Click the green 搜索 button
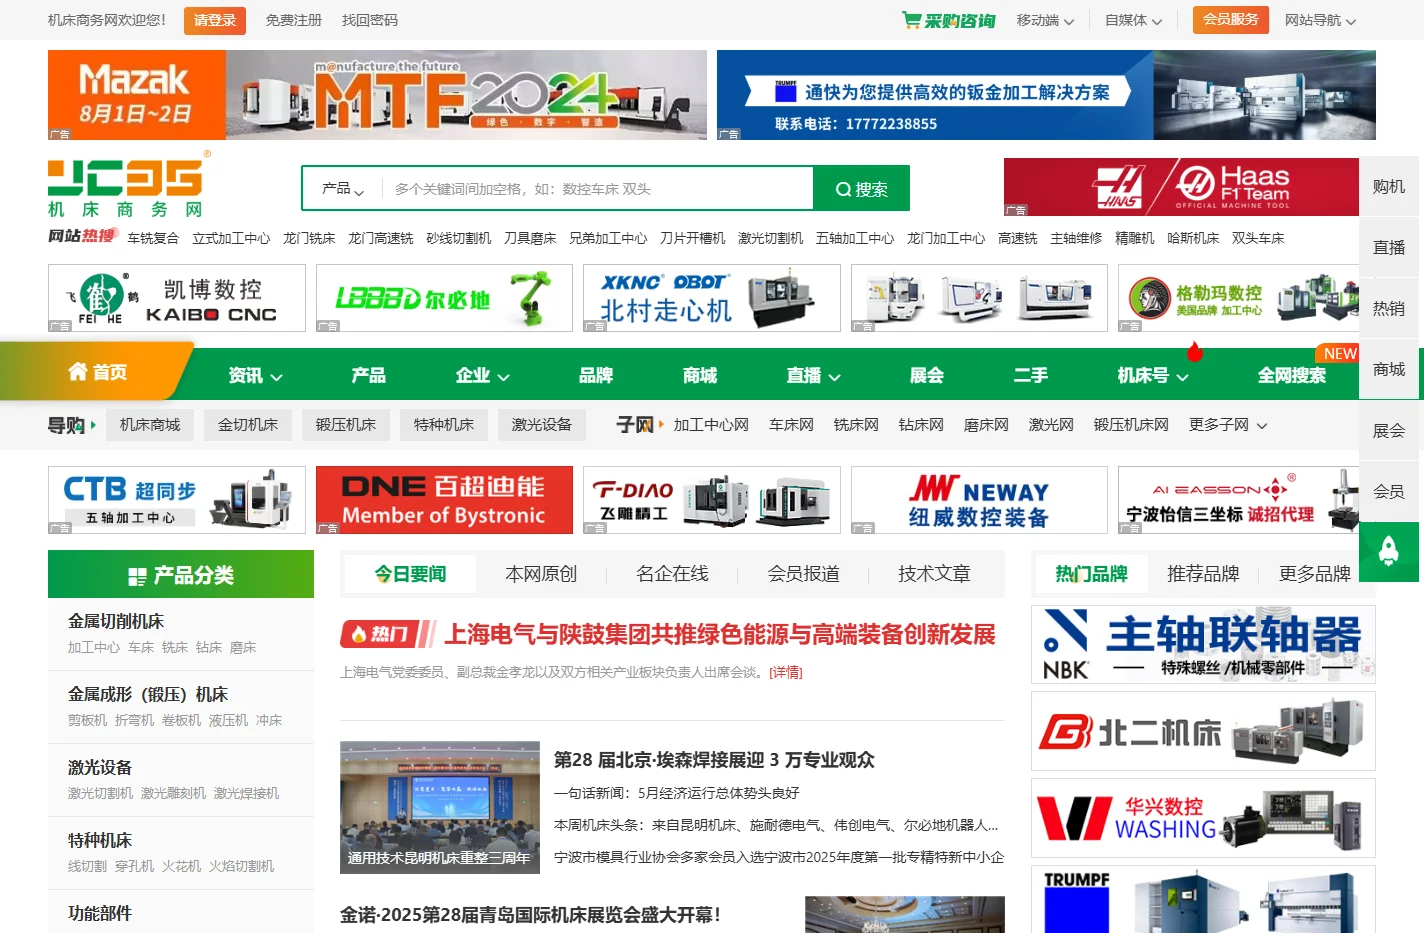1424x933 pixels. coord(862,189)
